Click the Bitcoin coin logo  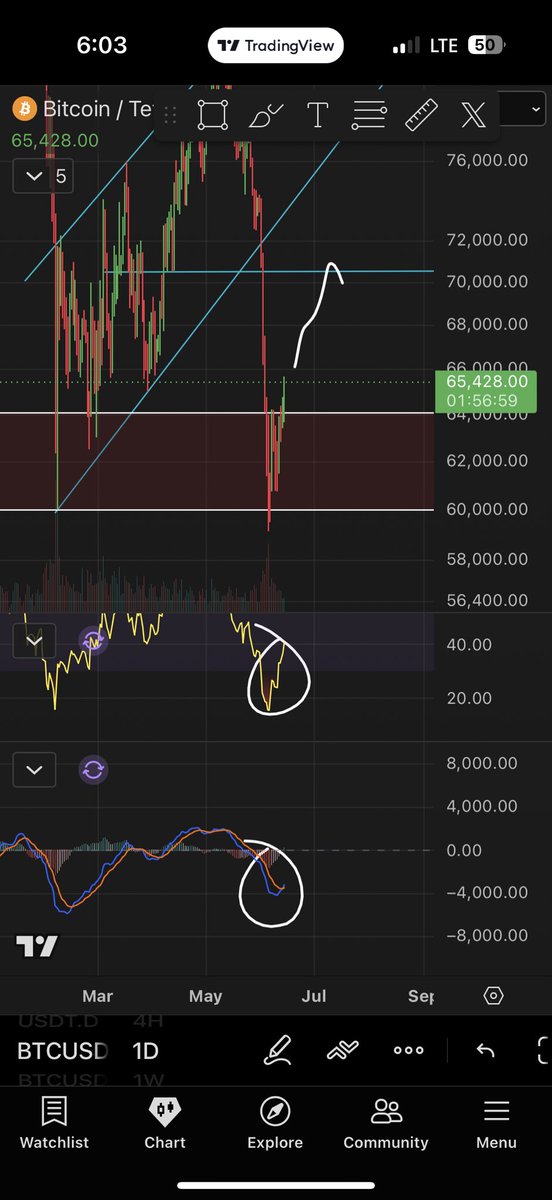[x=24, y=108]
